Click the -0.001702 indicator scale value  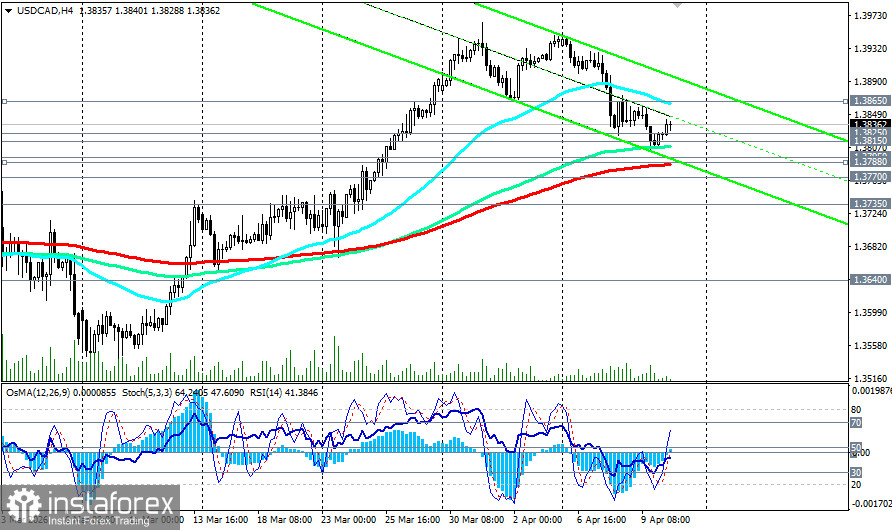coord(871,503)
